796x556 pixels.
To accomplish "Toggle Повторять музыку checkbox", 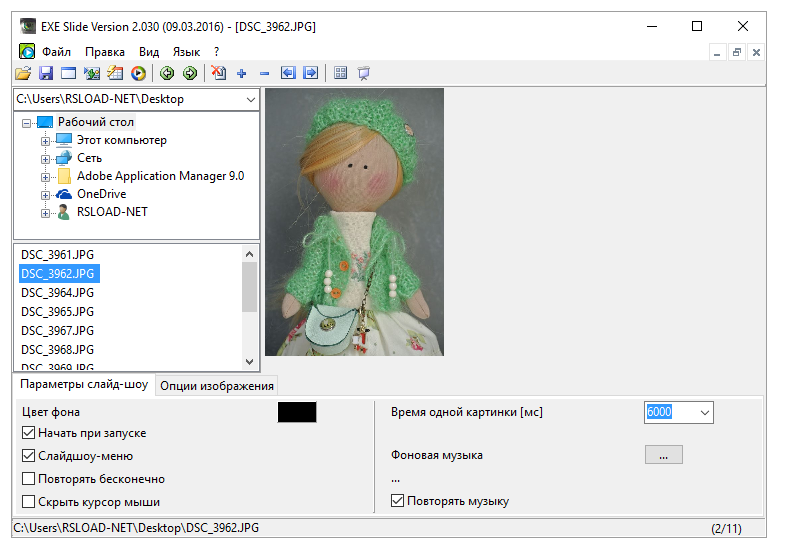I will click(x=397, y=501).
